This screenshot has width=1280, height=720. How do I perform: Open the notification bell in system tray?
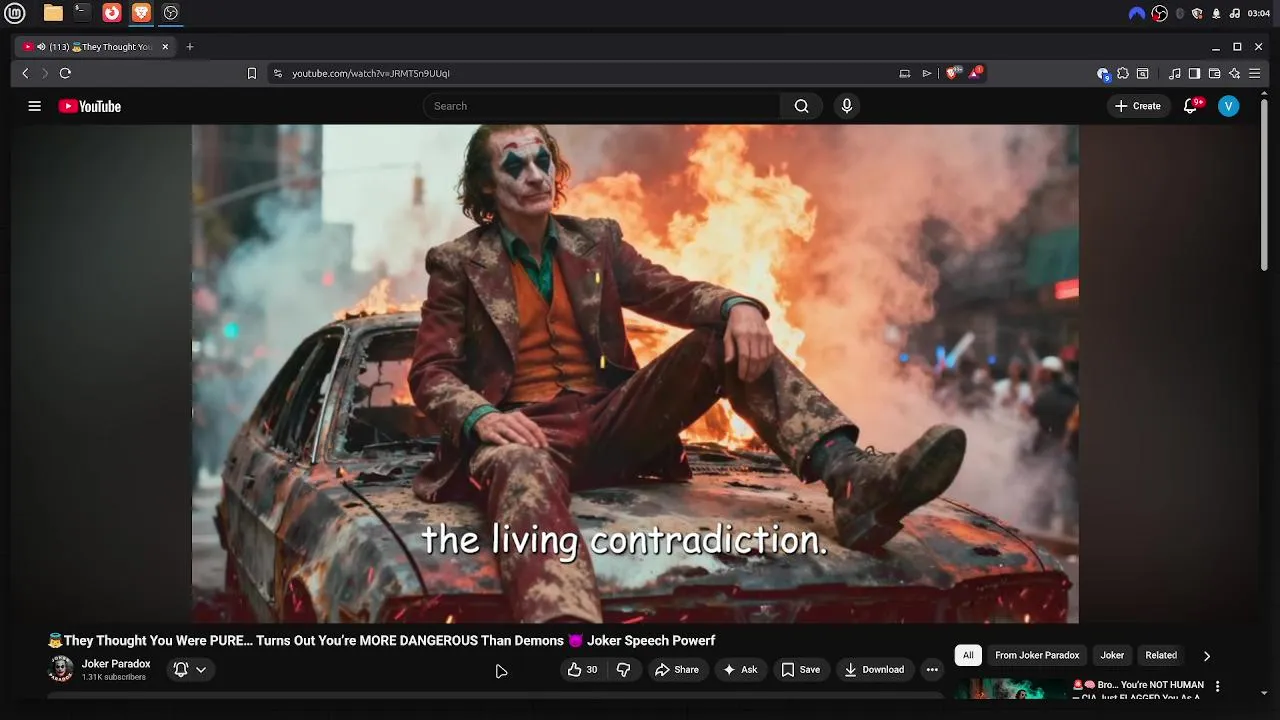[x=1216, y=13]
